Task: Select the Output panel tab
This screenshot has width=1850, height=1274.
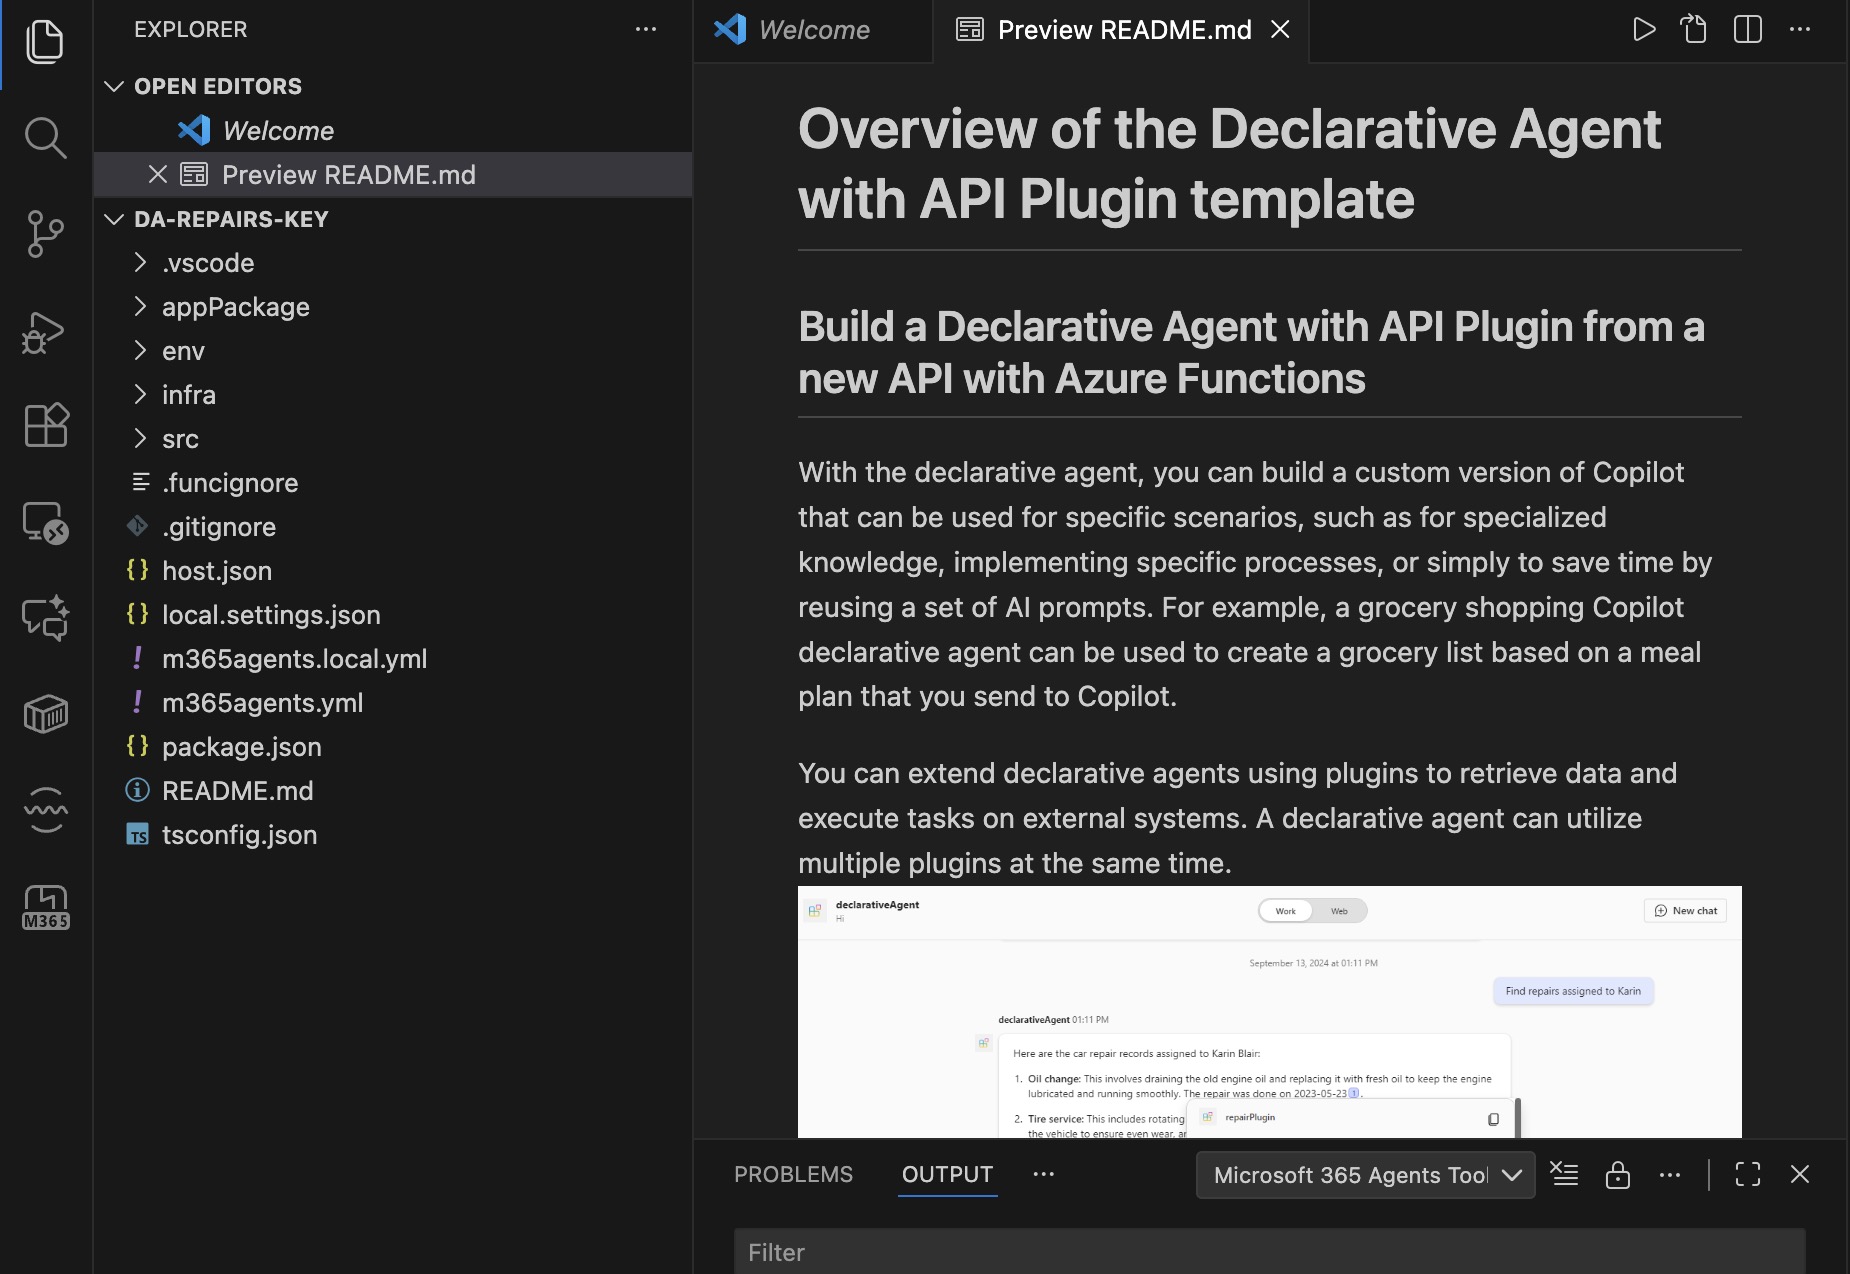Action: [x=947, y=1174]
